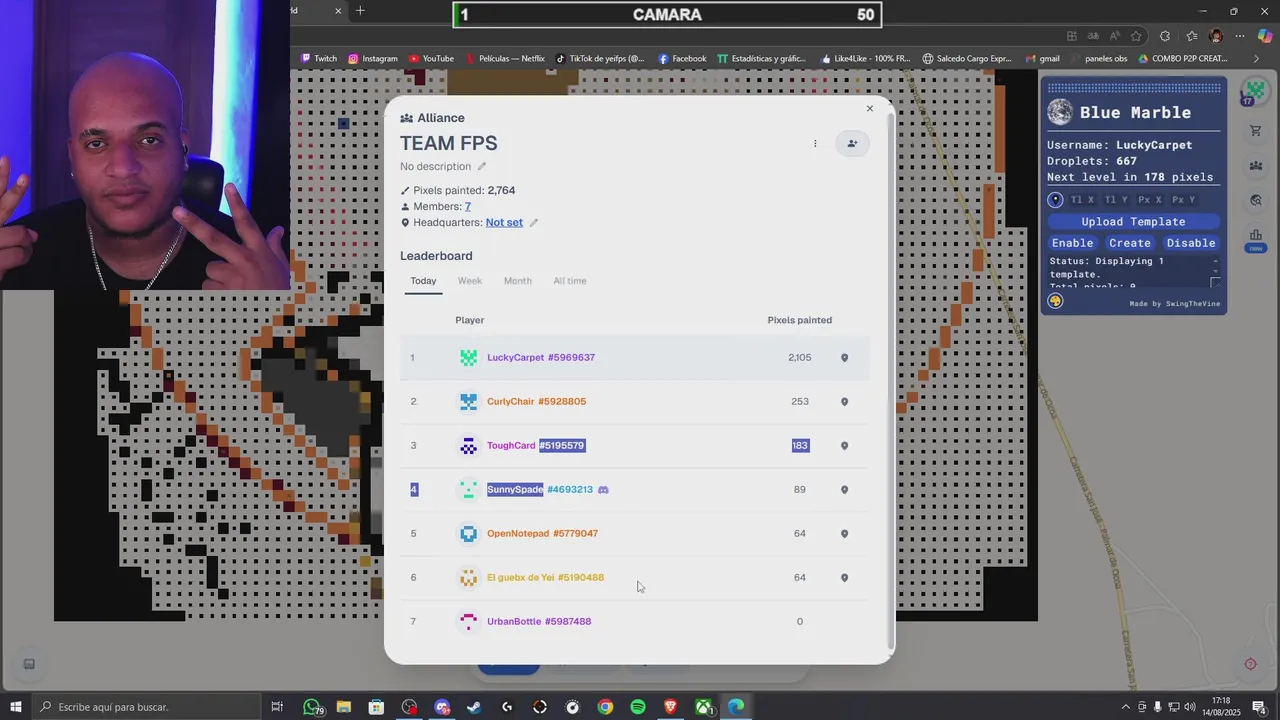Image resolution: width=1280 pixels, height=720 pixels.
Task: Select player OpenNotepad #5779047
Action: pos(542,533)
